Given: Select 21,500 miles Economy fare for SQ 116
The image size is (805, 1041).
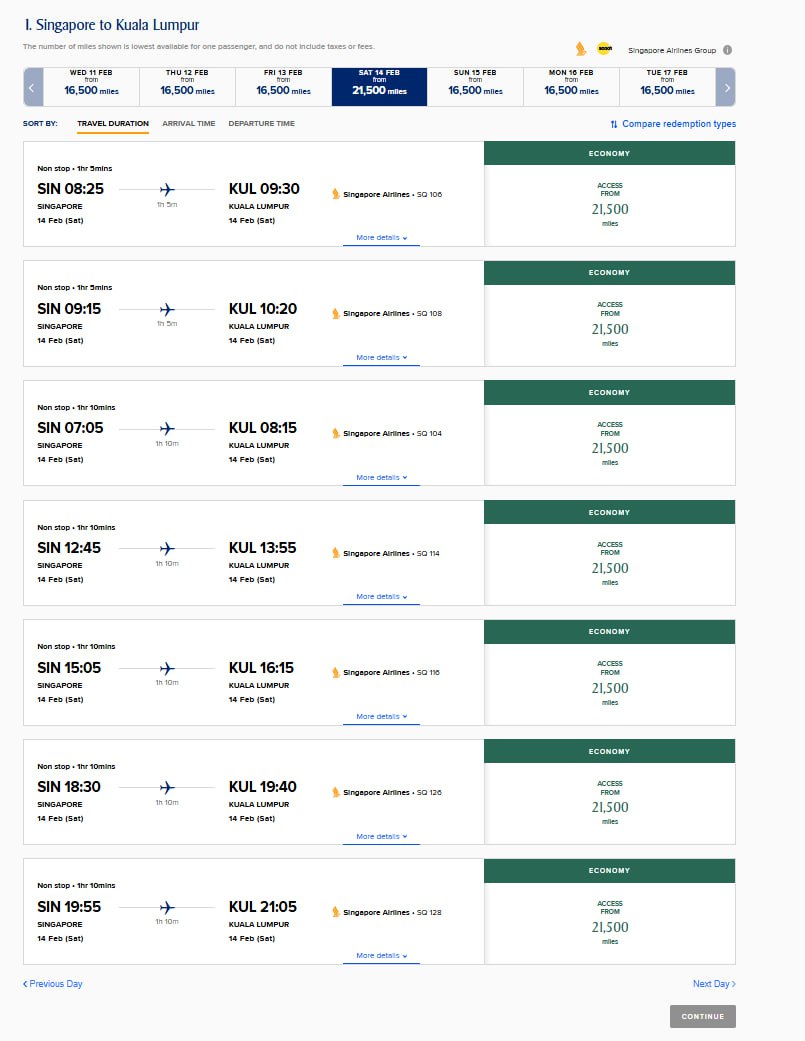Looking at the screenshot, I should [609, 684].
